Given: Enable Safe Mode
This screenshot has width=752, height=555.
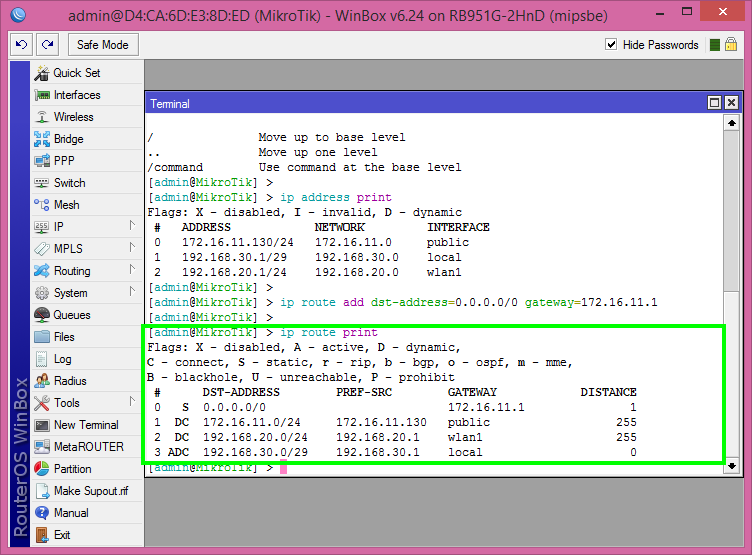Looking at the screenshot, I should [x=103, y=45].
